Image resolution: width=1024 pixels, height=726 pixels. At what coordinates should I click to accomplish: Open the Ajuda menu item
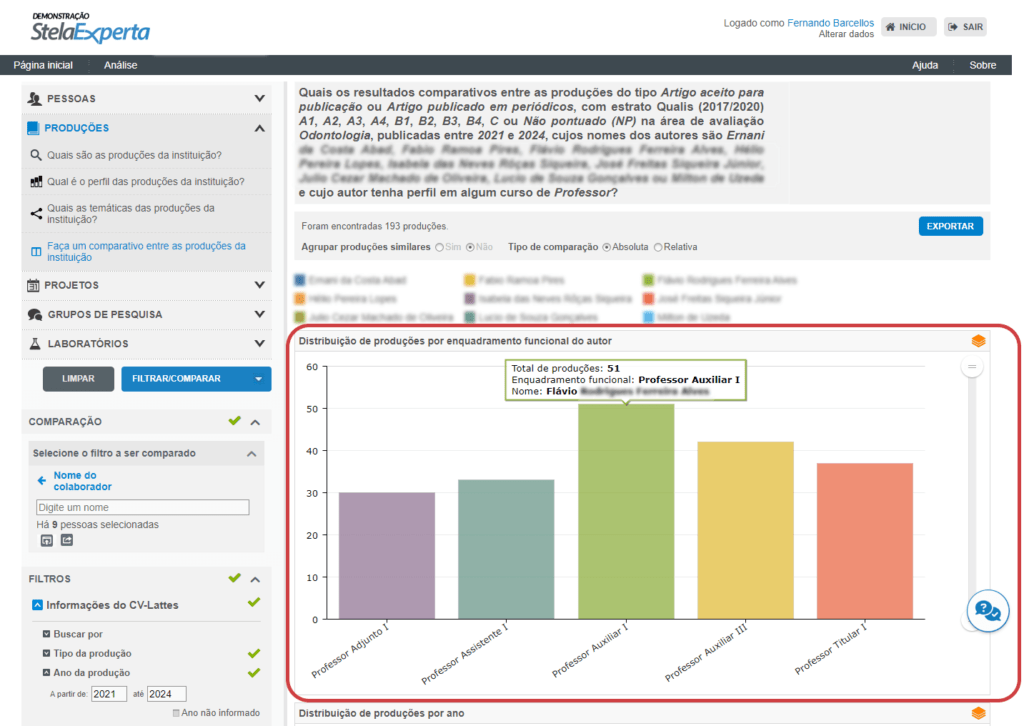(x=925, y=65)
